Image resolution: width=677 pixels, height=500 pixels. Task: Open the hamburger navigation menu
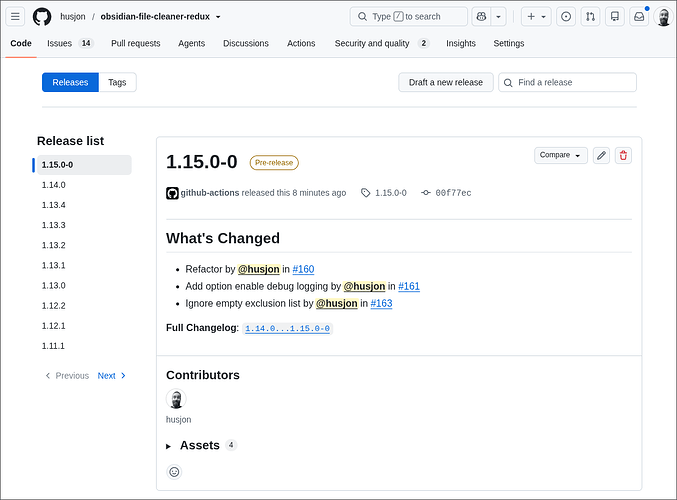coord(15,17)
